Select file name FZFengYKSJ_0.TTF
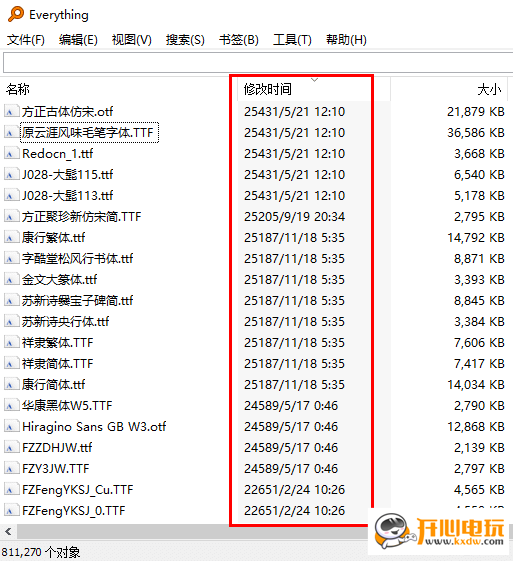 pyautogui.click(x=74, y=510)
